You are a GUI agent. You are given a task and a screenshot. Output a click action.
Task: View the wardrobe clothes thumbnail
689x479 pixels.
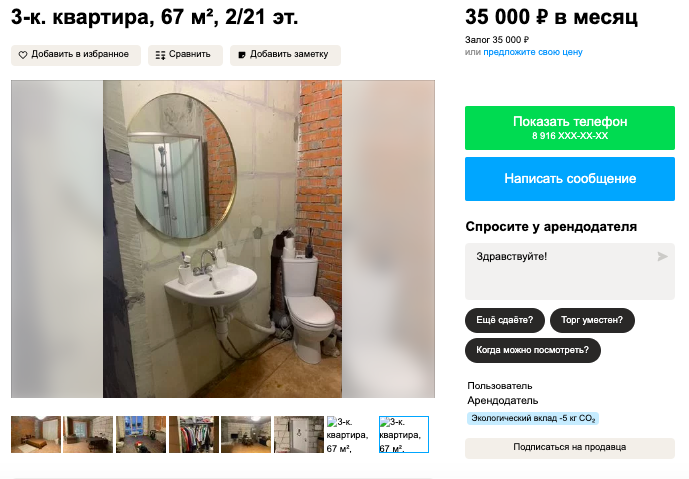pos(194,435)
